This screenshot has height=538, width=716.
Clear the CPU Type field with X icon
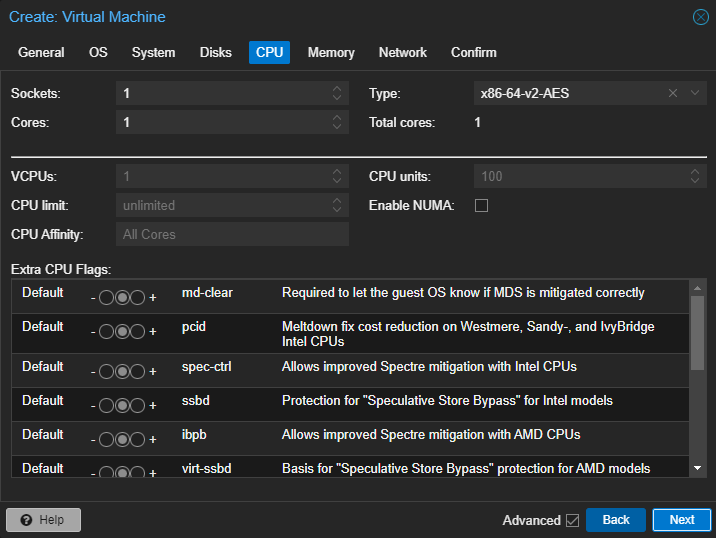pyautogui.click(x=674, y=93)
